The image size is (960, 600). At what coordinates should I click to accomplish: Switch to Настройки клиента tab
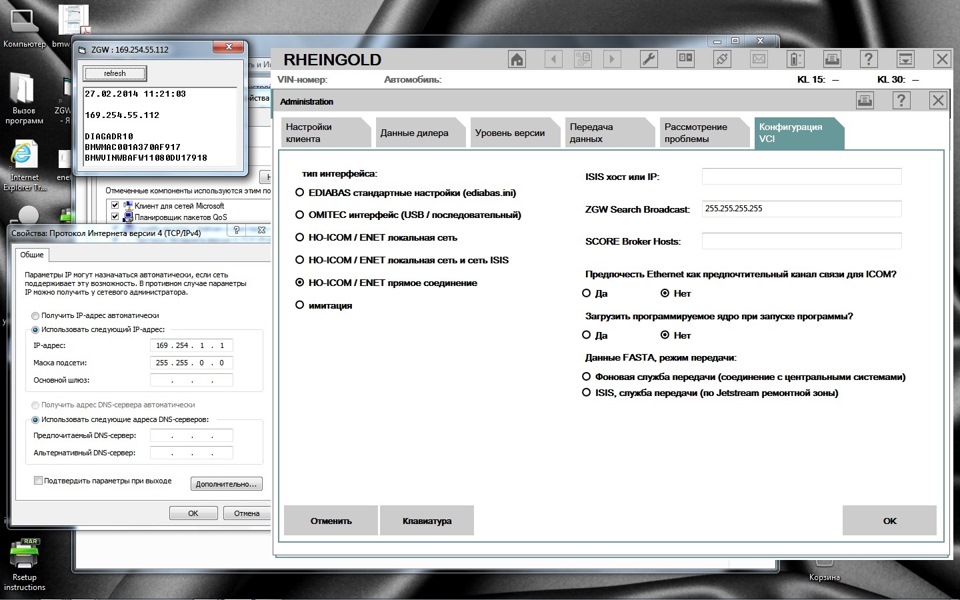[x=325, y=132]
